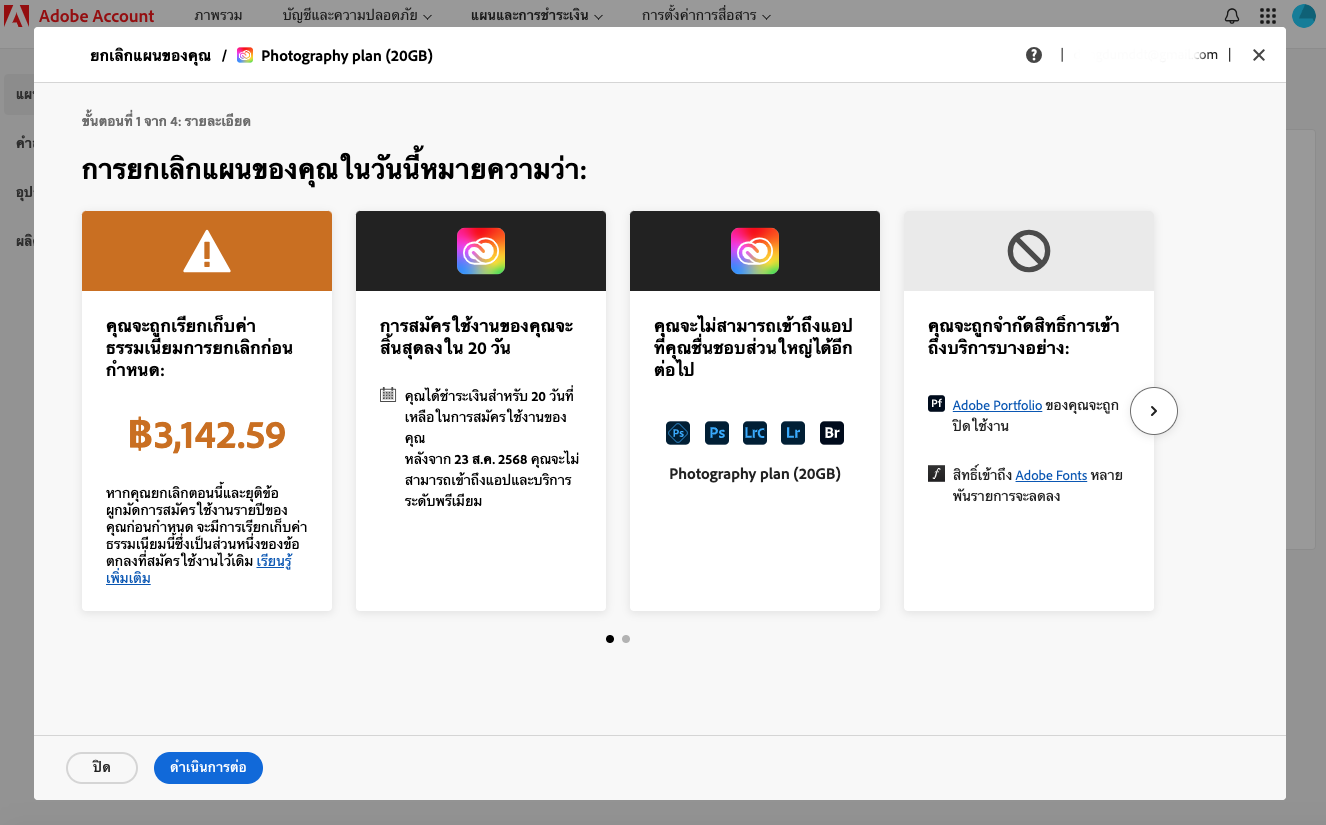Click the Photoshop Express app icon
The image size is (1326, 825).
coord(678,432)
